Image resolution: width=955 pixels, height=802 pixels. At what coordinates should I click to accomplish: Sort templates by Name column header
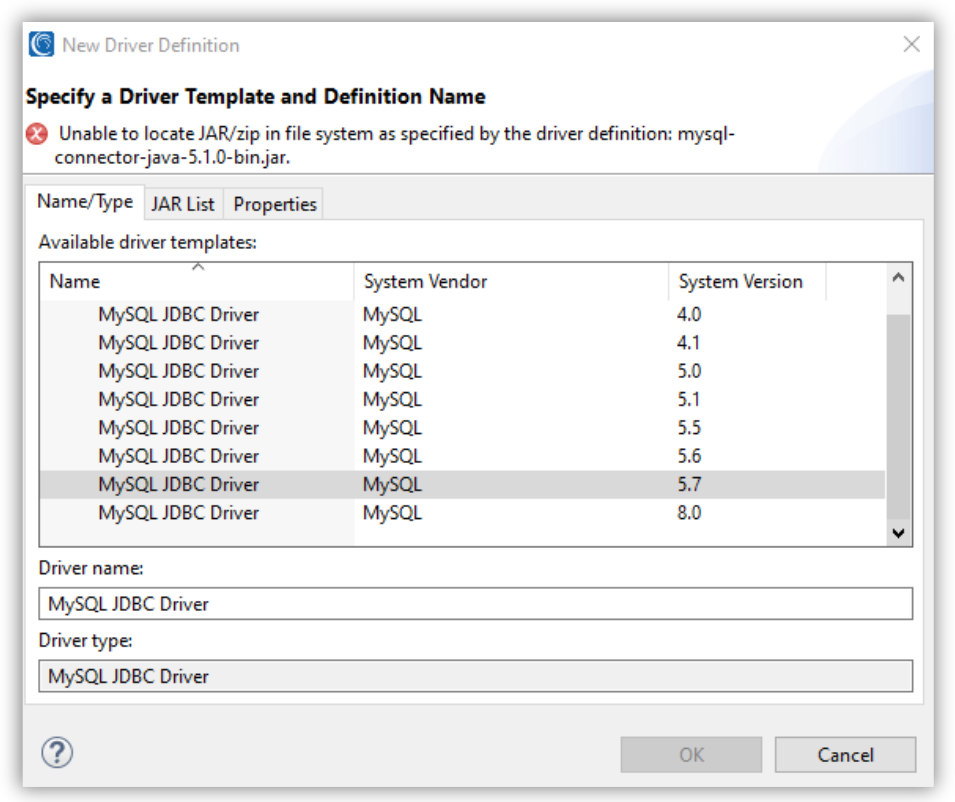coord(197,281)
